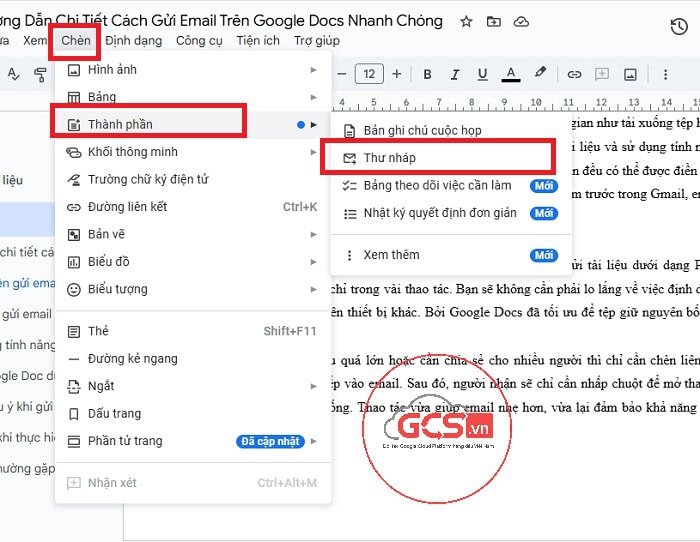Click Bảng theo dõi việc cần làm icon

click(x=349, y=186)
